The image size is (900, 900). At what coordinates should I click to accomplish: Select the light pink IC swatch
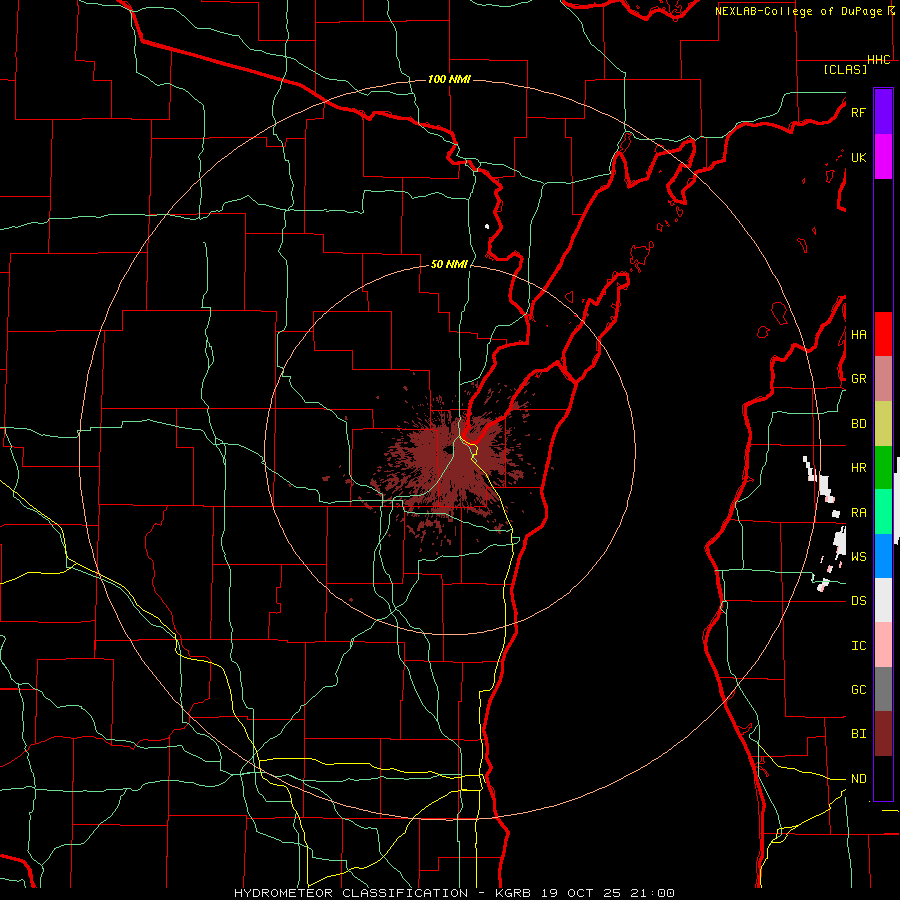(883, 645)
